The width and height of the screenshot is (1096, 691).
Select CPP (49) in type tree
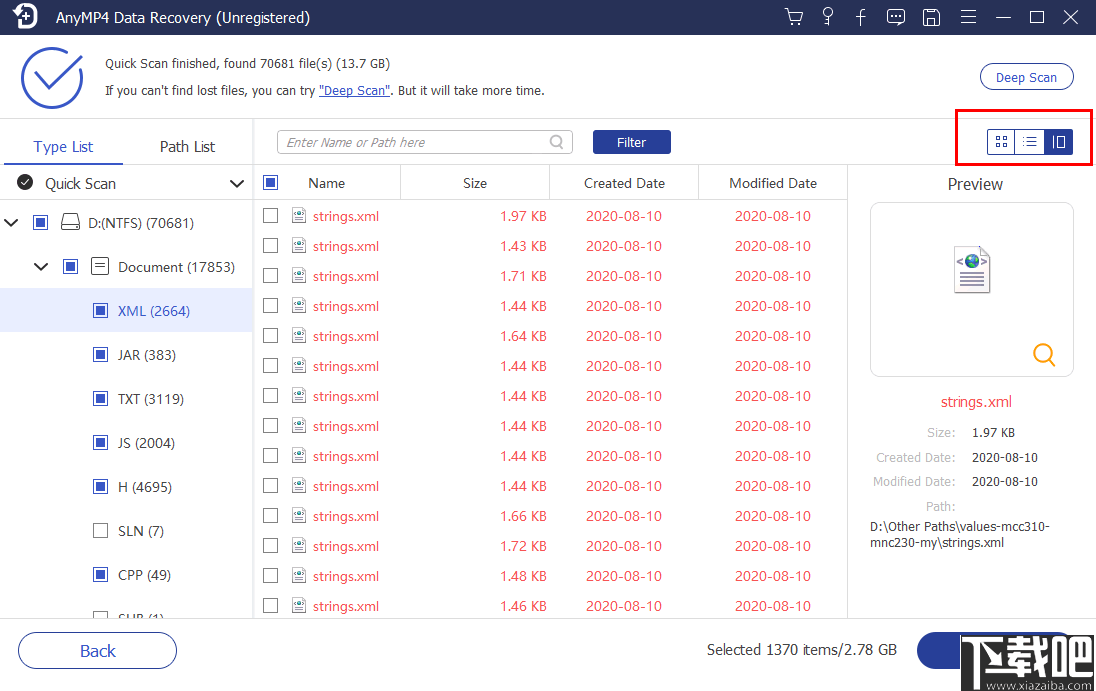pos(144,575)
